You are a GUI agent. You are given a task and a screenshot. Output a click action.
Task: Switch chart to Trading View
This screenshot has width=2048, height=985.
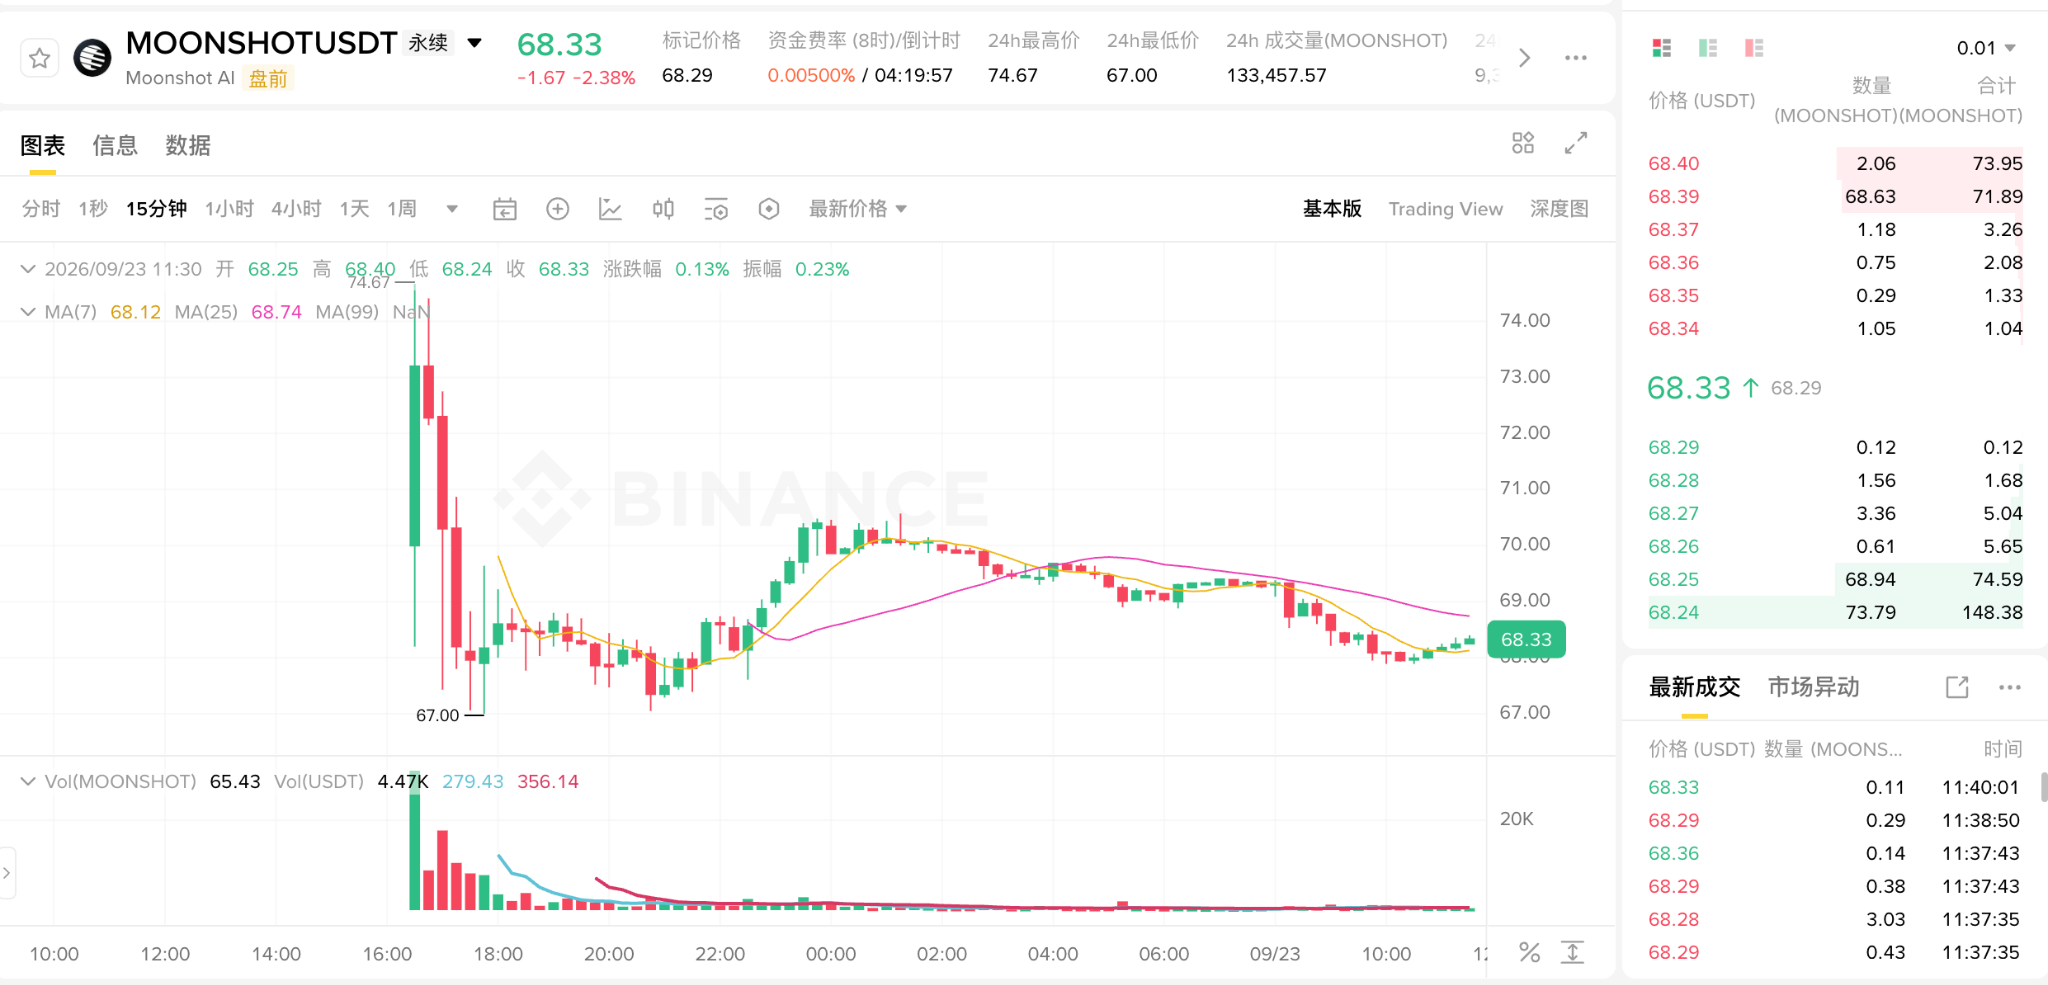(x=1445, y=209)
